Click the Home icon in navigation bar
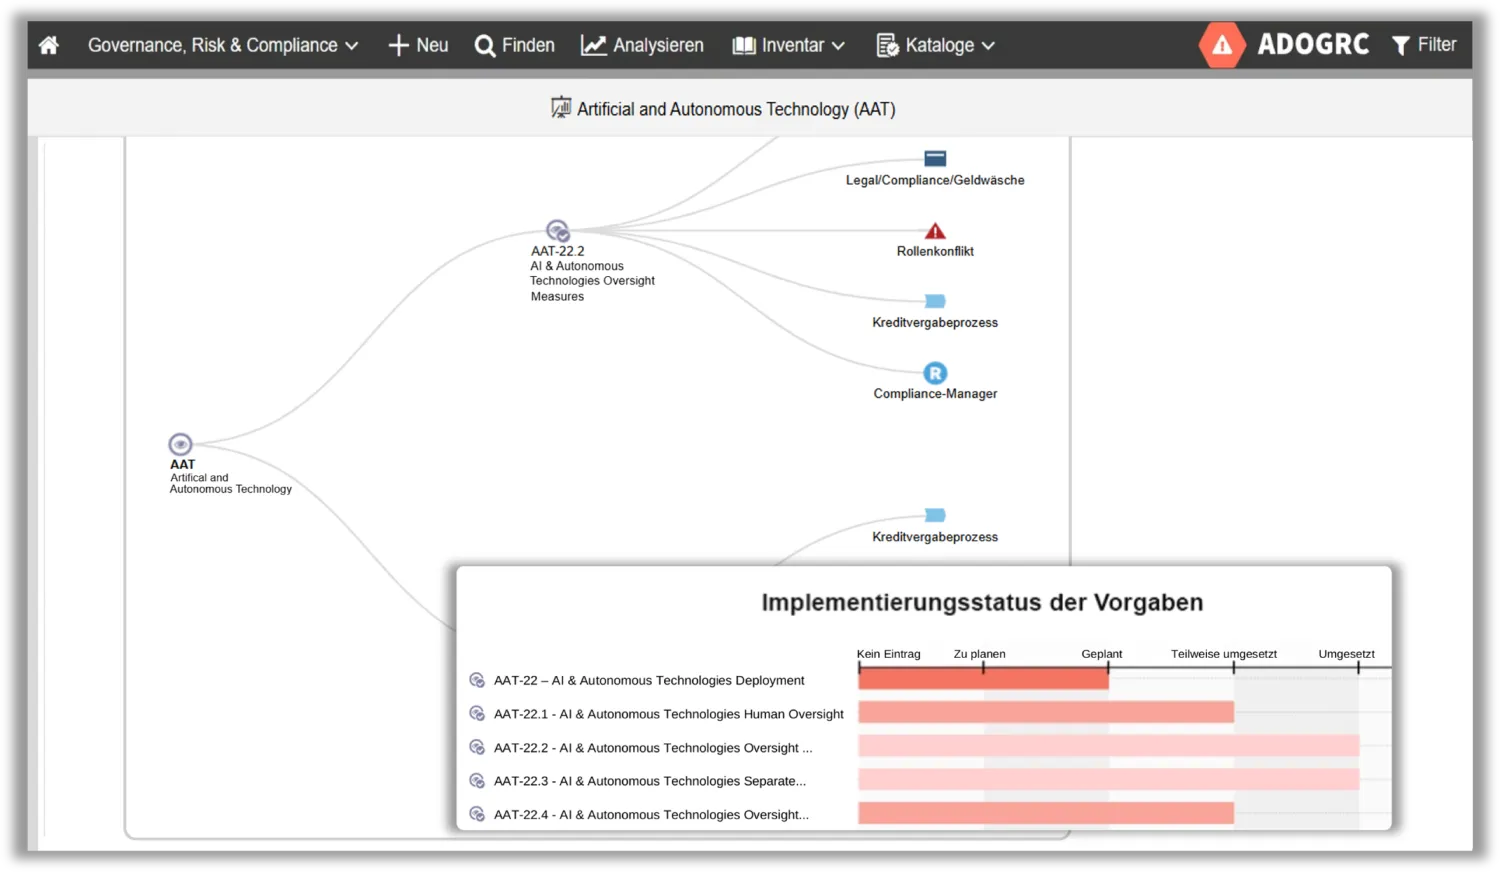The width and height of the screenshot is (1500, 872). (48, 45)
